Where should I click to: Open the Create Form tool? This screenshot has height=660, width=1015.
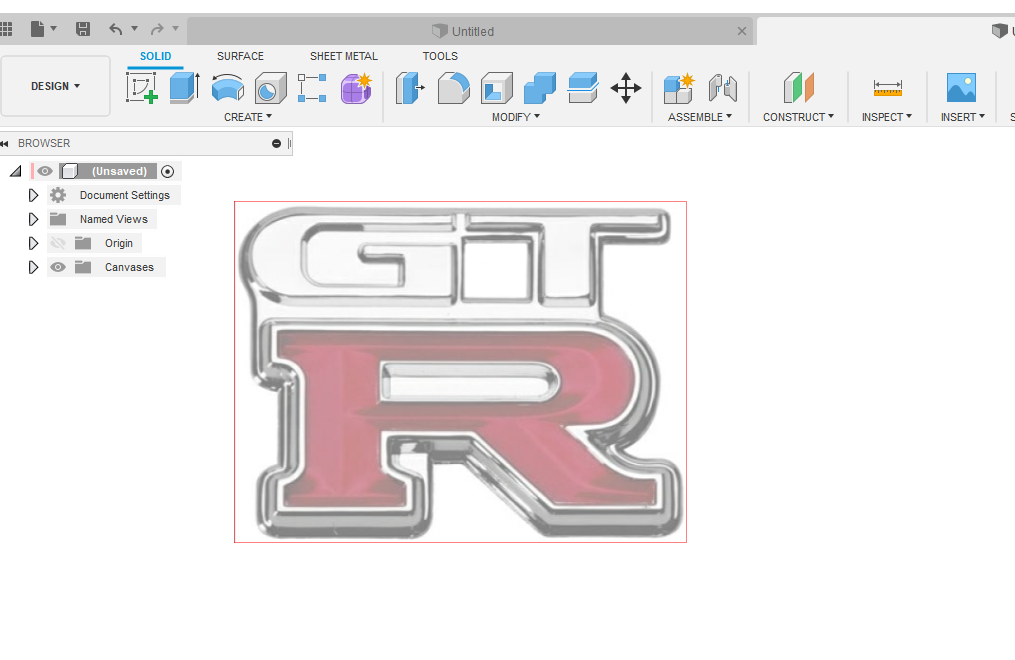[x=356, y=88]
